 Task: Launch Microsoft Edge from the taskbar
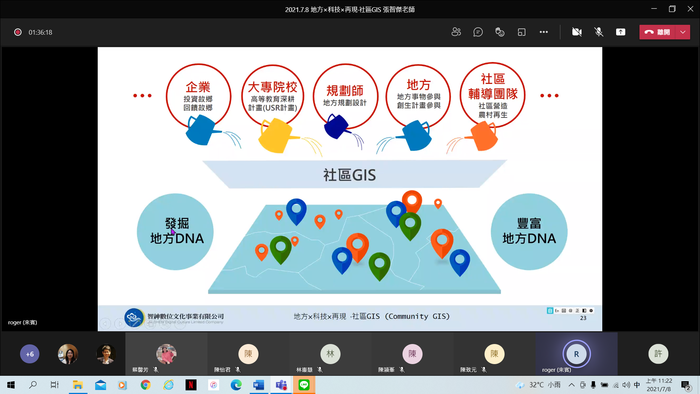(236, 385)
